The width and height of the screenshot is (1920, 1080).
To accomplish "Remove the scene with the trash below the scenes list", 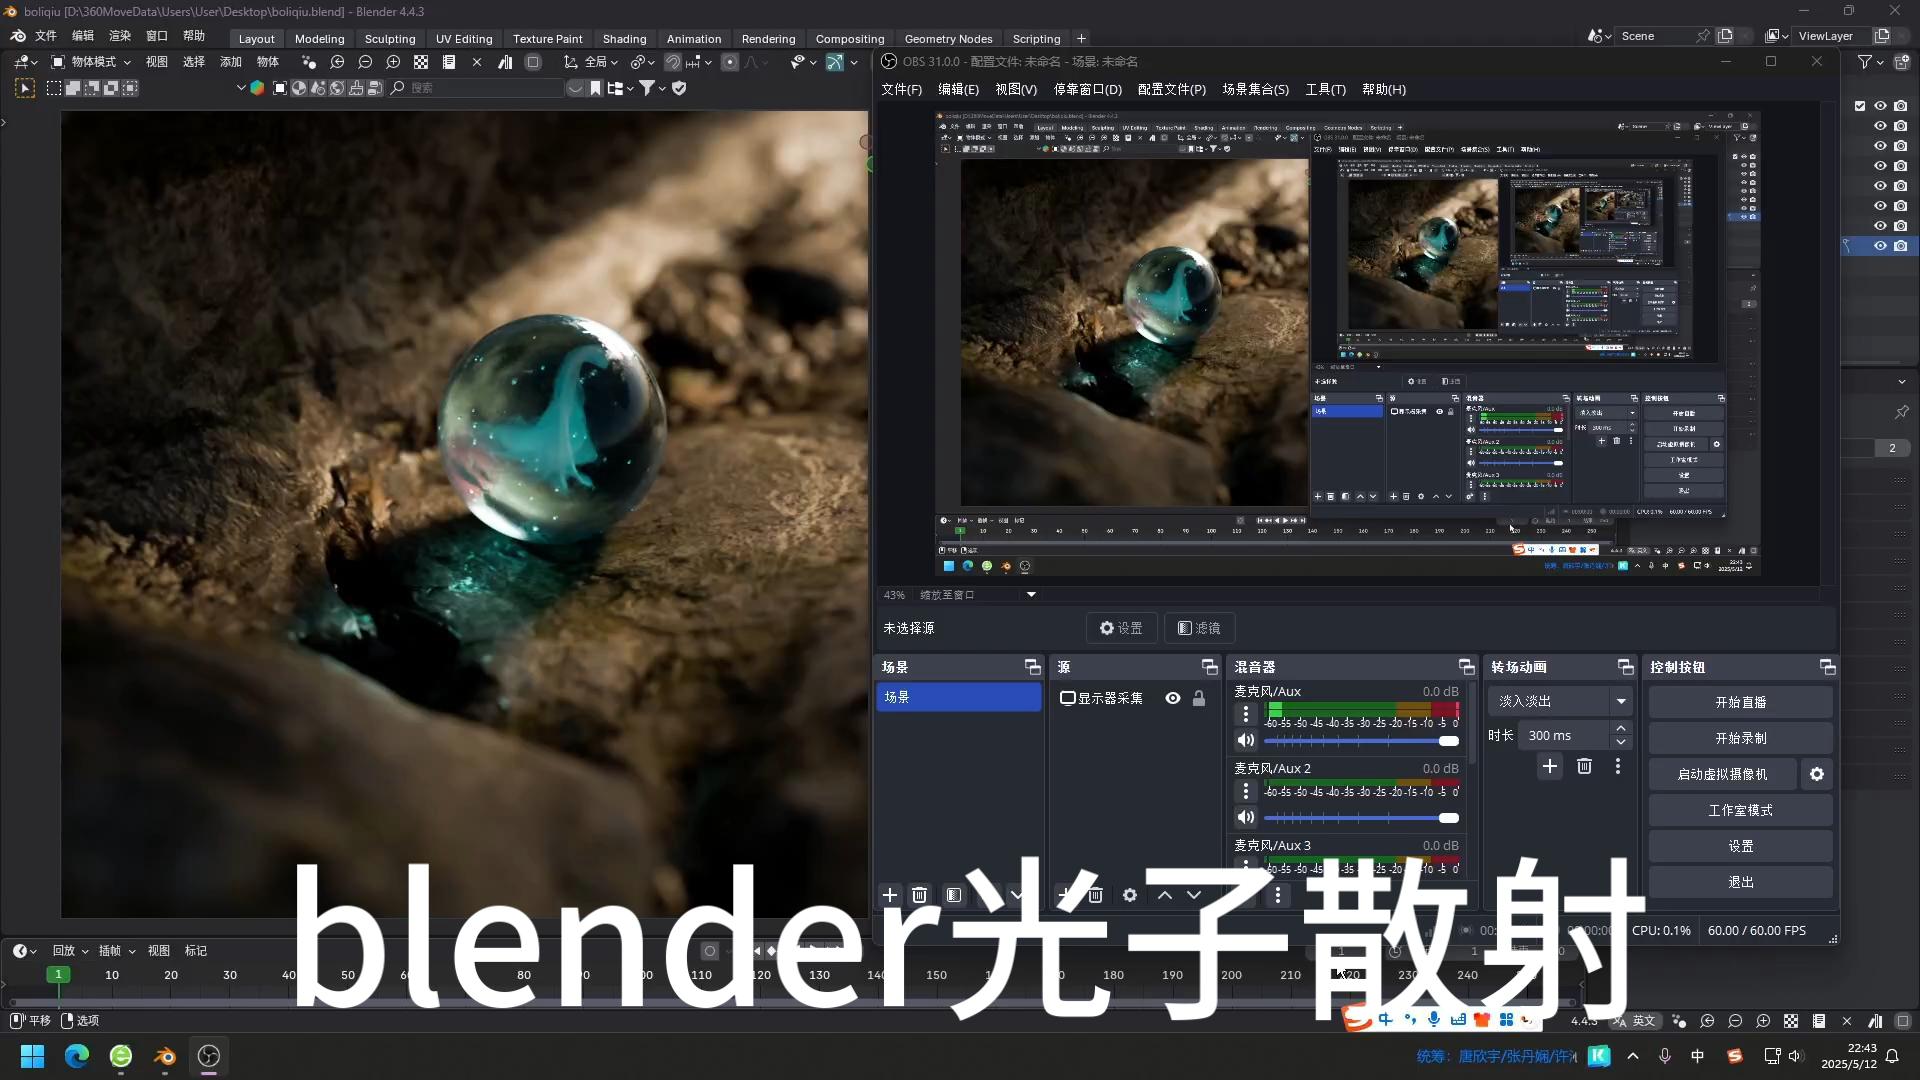I will (920, 895).
